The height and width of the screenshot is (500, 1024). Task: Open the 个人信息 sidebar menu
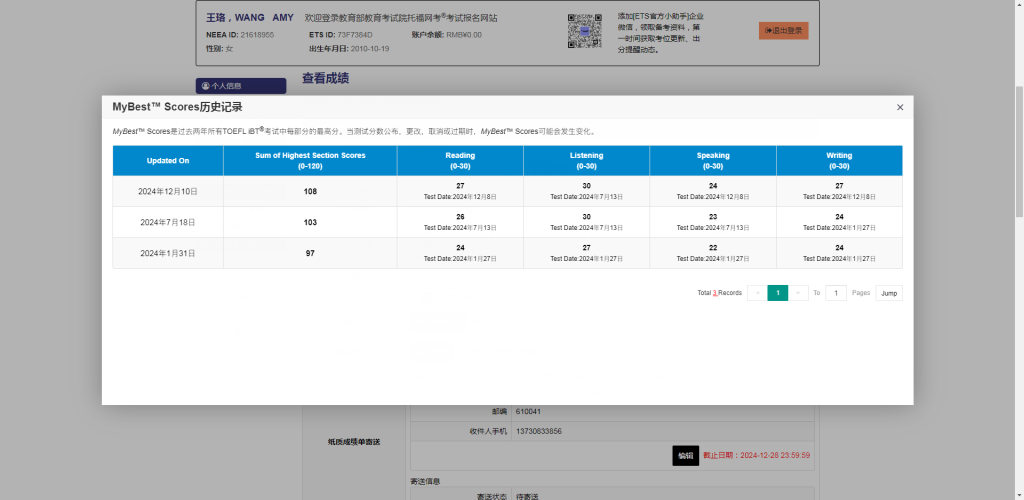(240, 86)
